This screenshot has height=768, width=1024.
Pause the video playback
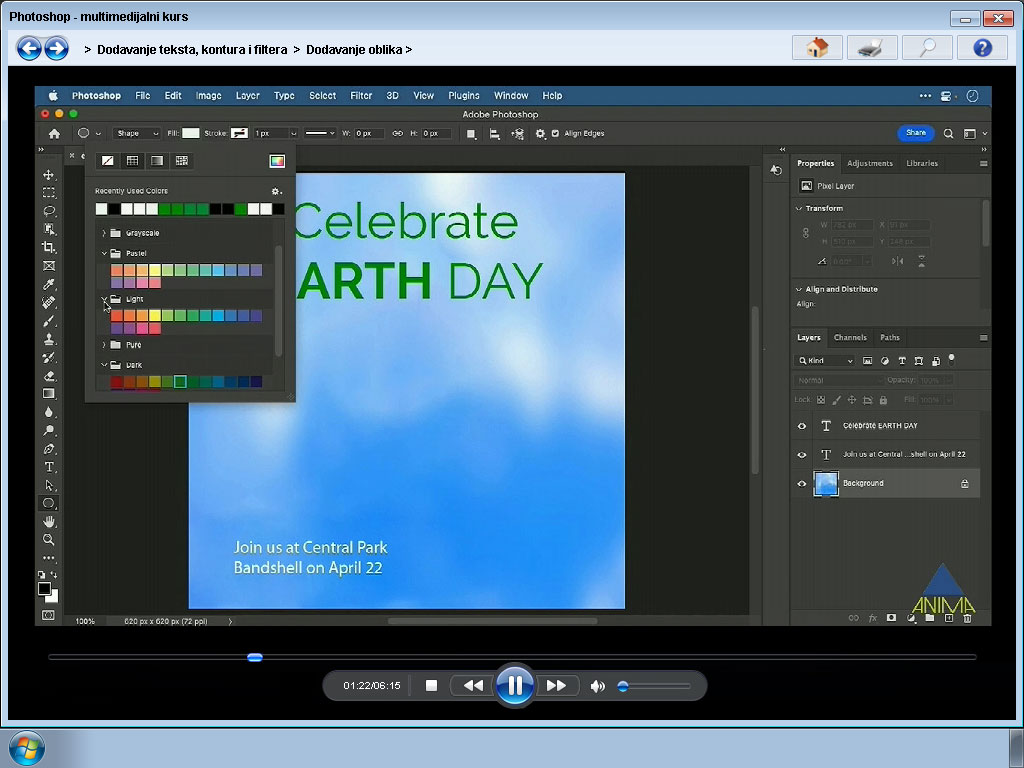point(515,685)
